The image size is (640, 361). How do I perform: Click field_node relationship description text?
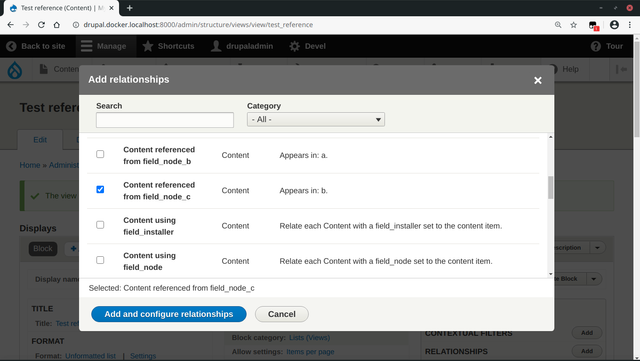[386, 261]
